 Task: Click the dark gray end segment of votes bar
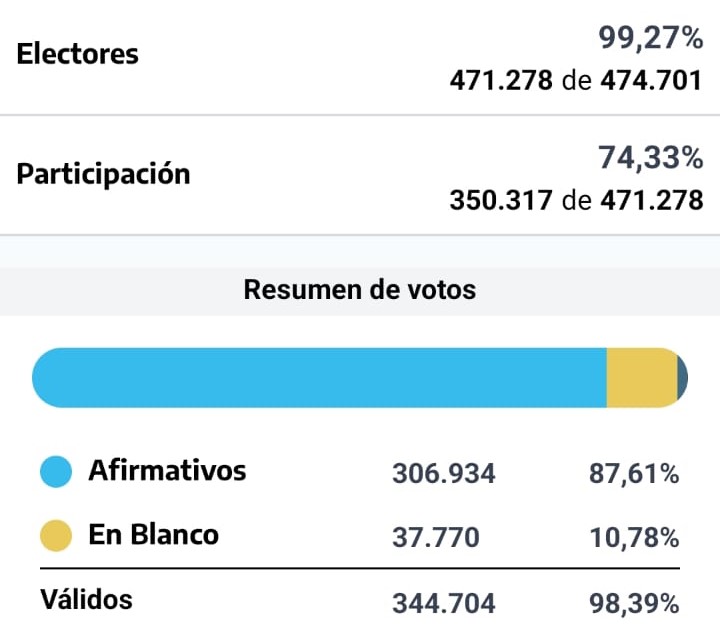[x=682, y=378]
